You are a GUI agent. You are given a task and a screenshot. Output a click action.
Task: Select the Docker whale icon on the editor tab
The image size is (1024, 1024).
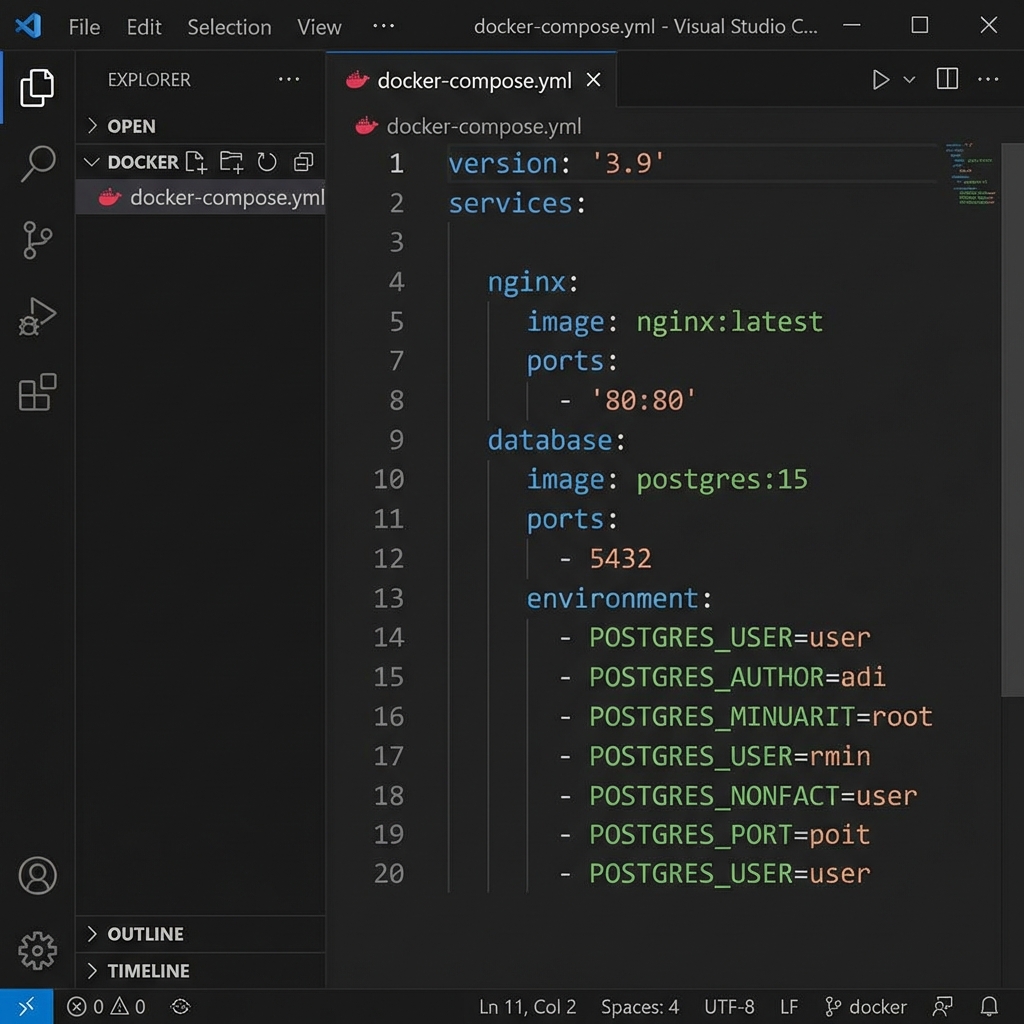point(357,80)
